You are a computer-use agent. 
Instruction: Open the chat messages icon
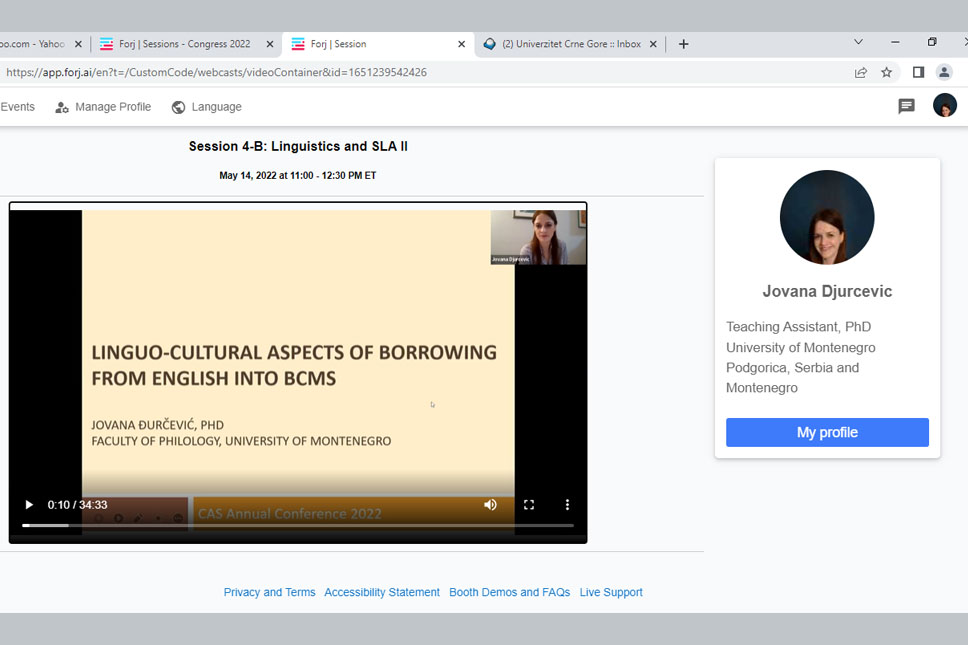906,106
